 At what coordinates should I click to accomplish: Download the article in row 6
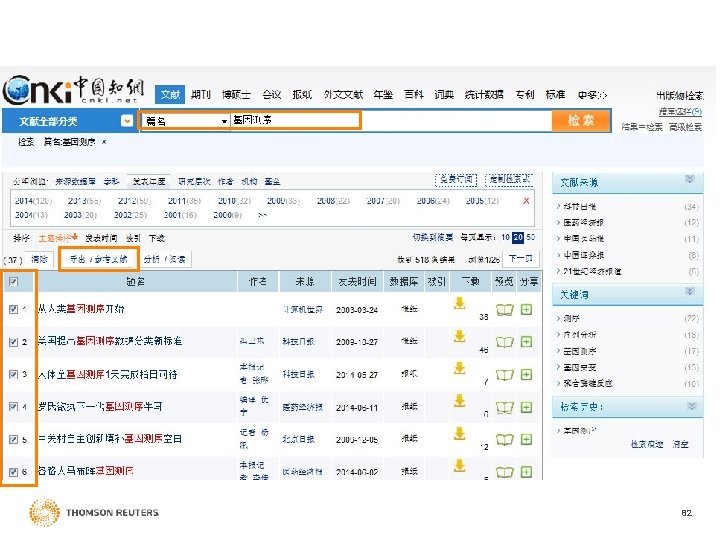(459, 466)
